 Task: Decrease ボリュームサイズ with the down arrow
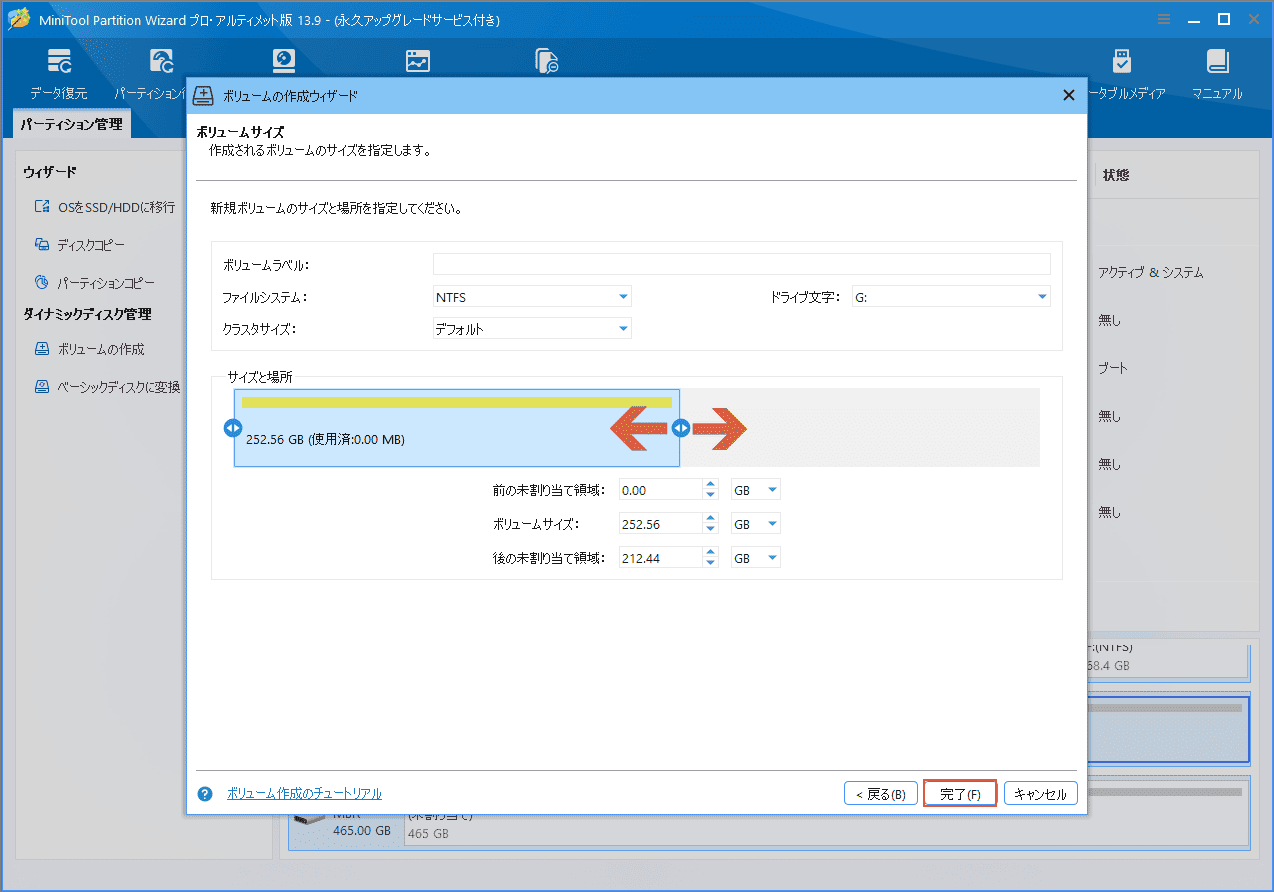[x=710, y=529]
